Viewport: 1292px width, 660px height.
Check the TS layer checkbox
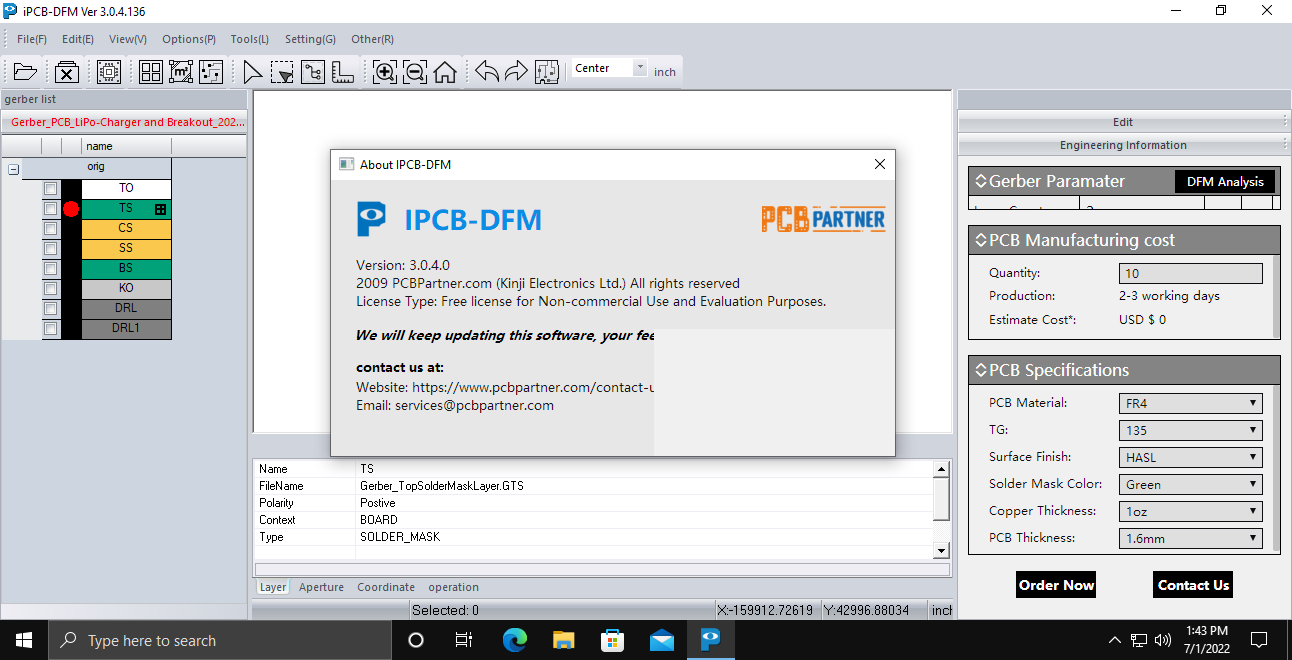click(51, 208)
